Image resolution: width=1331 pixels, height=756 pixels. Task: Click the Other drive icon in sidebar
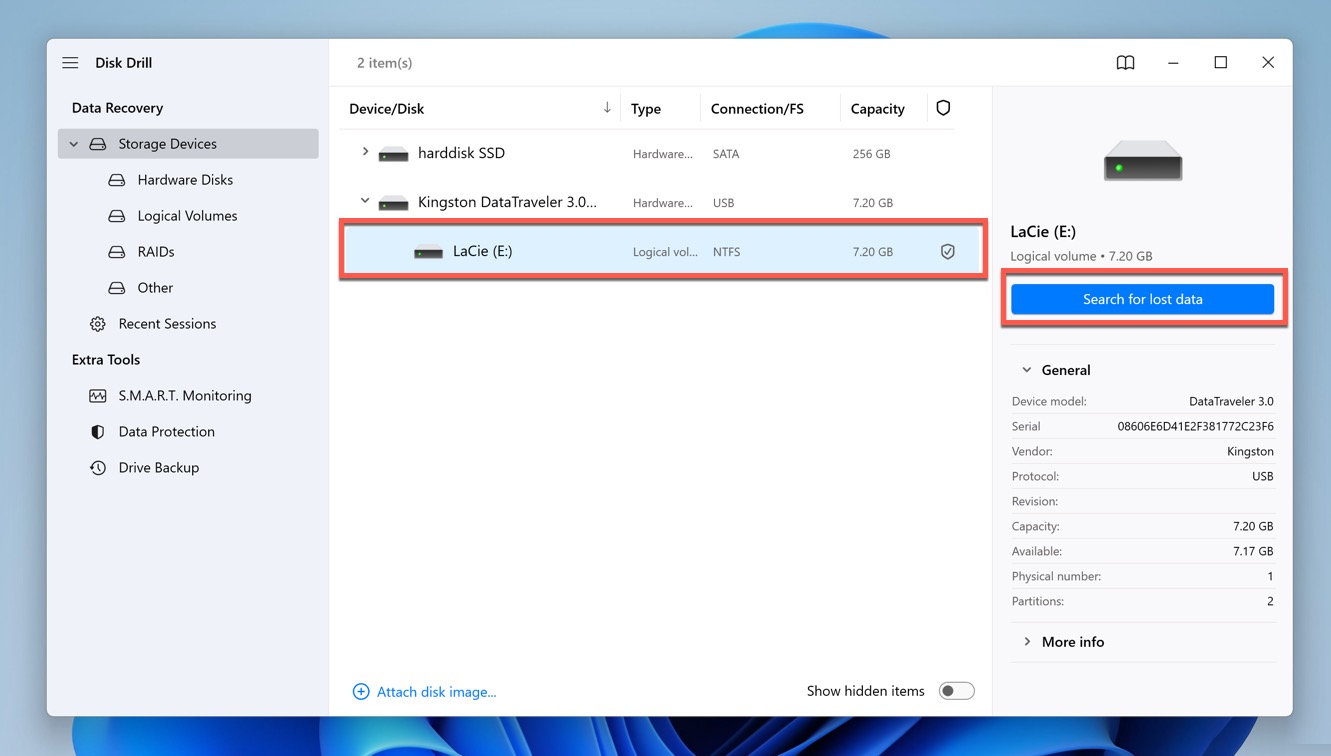tap(116, 288)
